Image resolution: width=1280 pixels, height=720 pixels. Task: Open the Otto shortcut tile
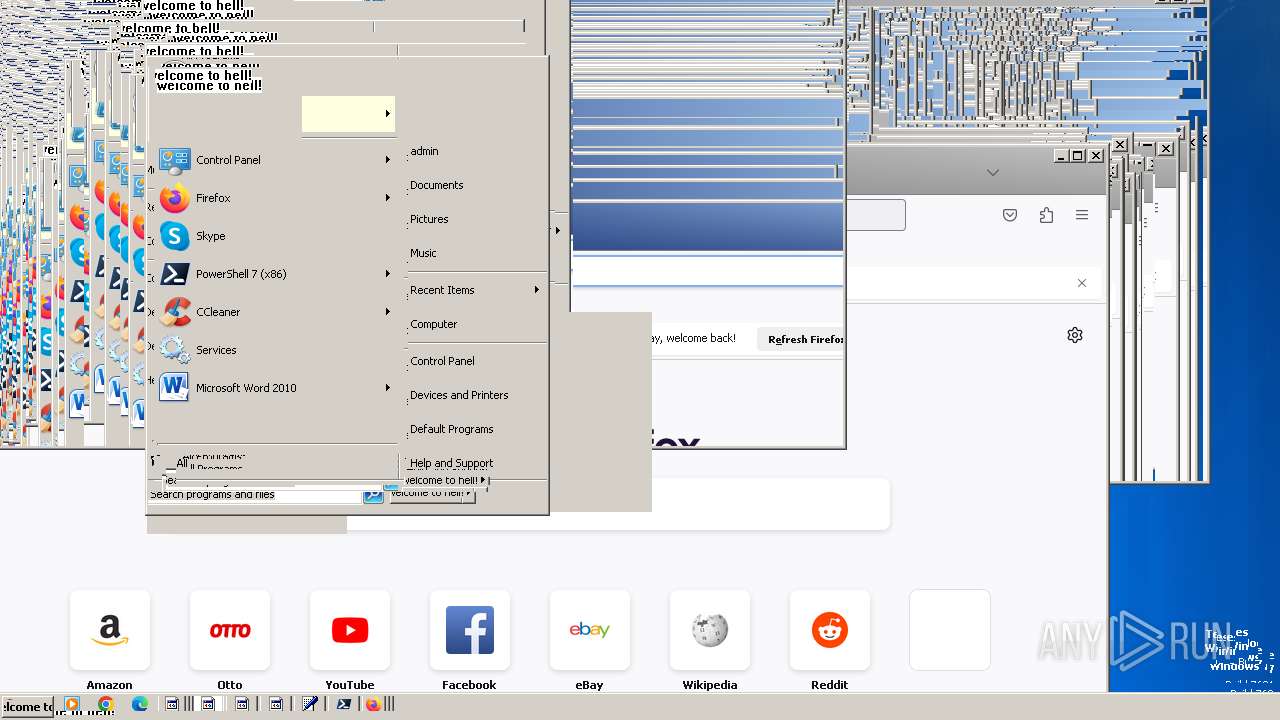230,630
